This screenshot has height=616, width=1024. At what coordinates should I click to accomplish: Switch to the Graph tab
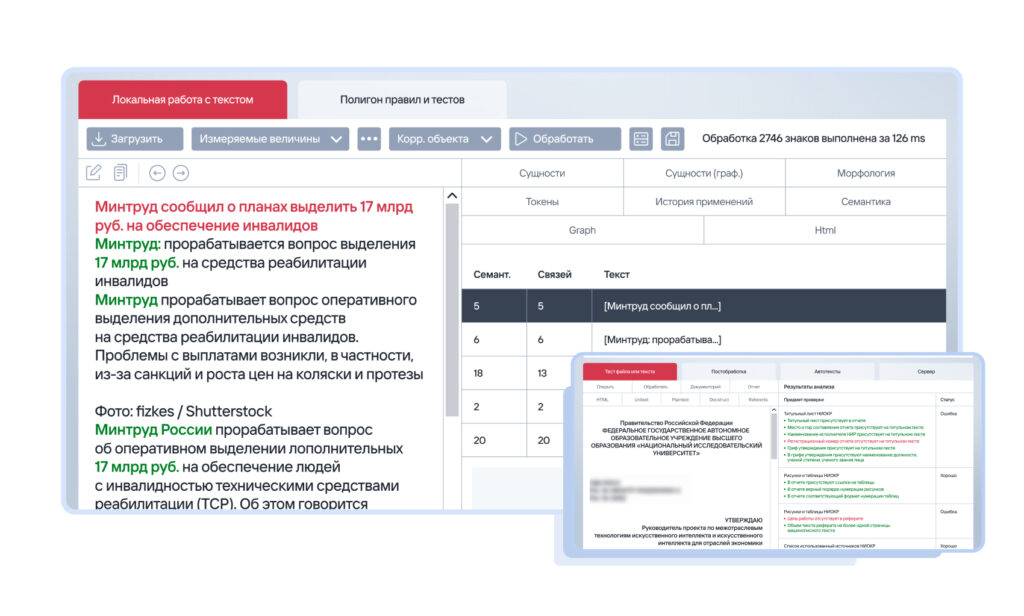pos(580,230)
